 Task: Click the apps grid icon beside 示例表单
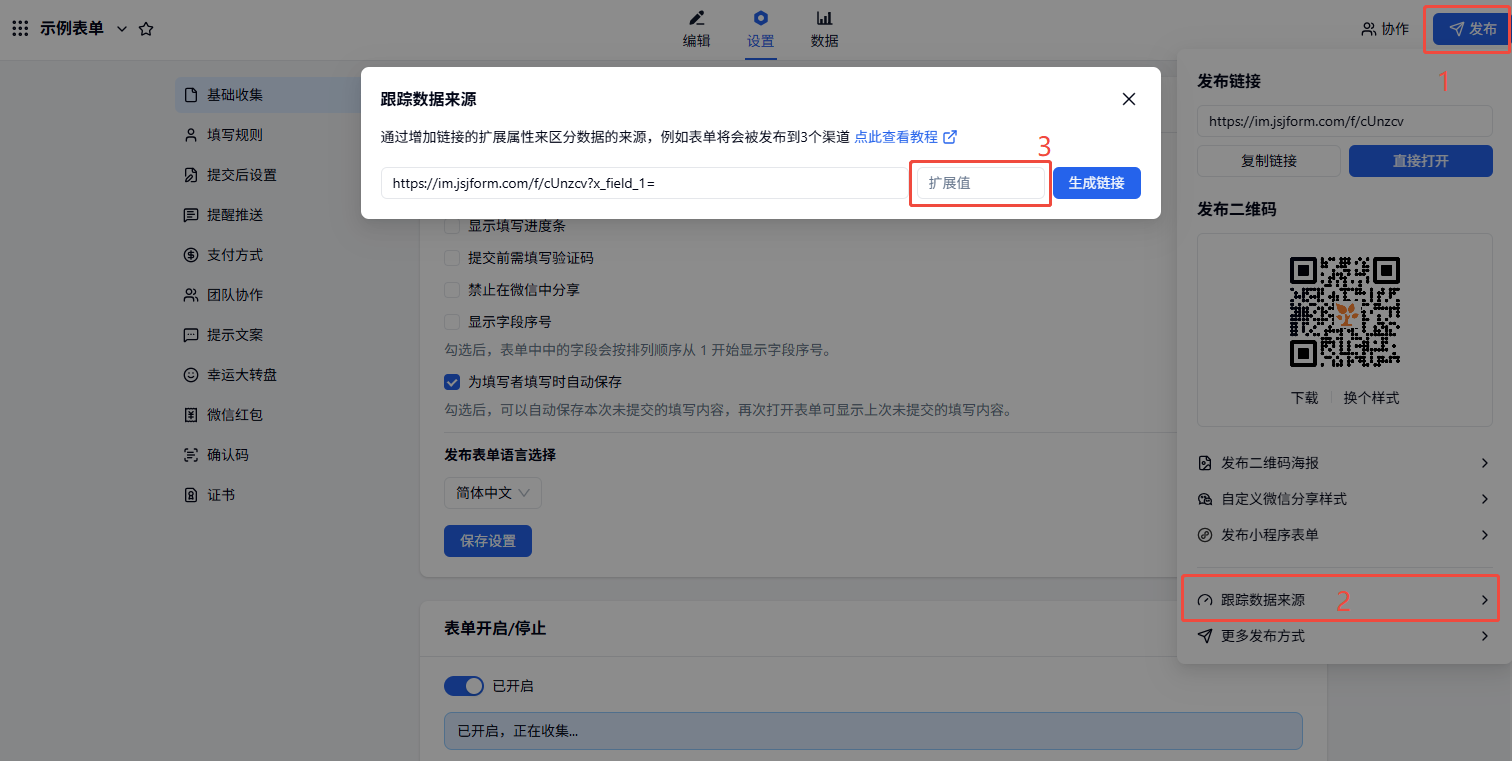coord(20,29)
